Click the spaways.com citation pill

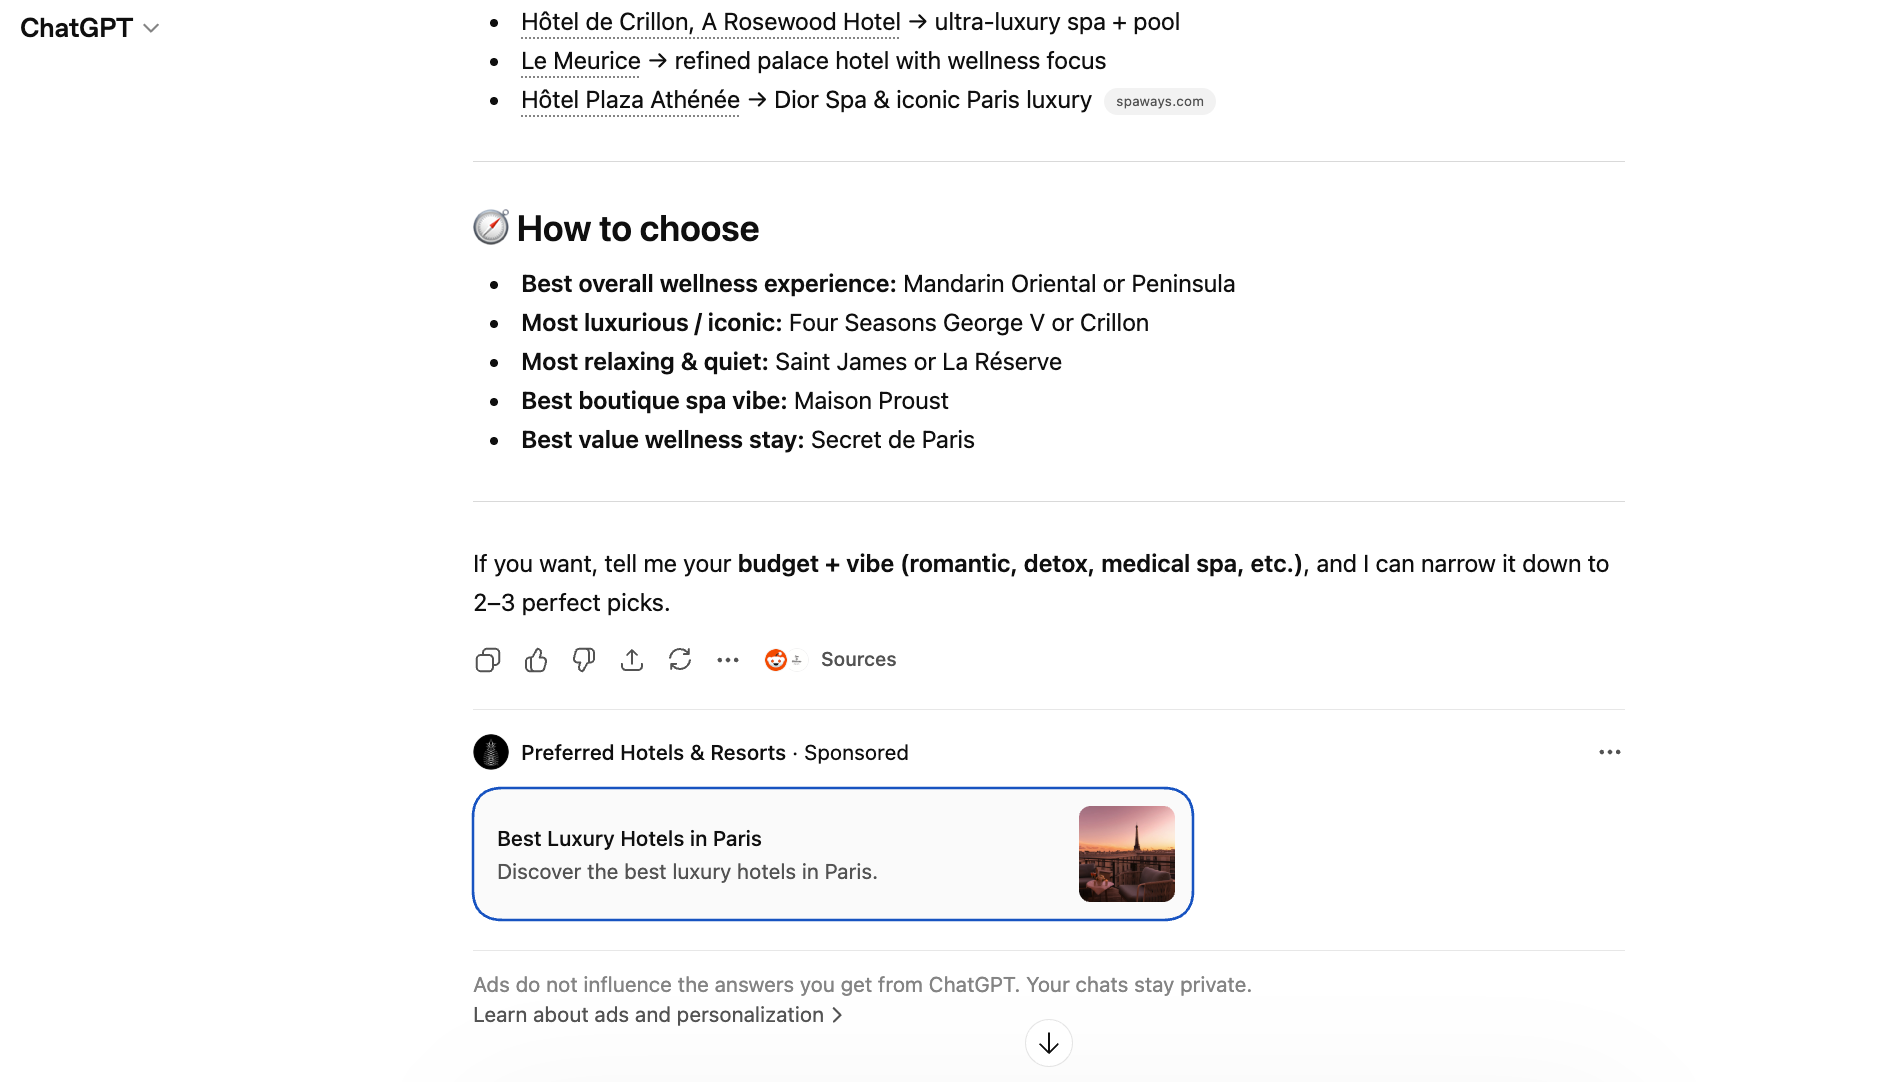pyautogui.click(x=1159, y=101)
